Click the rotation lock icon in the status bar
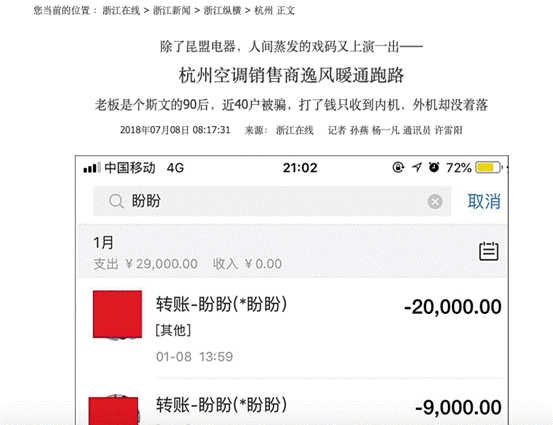This screenshot has height=425, width=553. click(x=398, y=167)
